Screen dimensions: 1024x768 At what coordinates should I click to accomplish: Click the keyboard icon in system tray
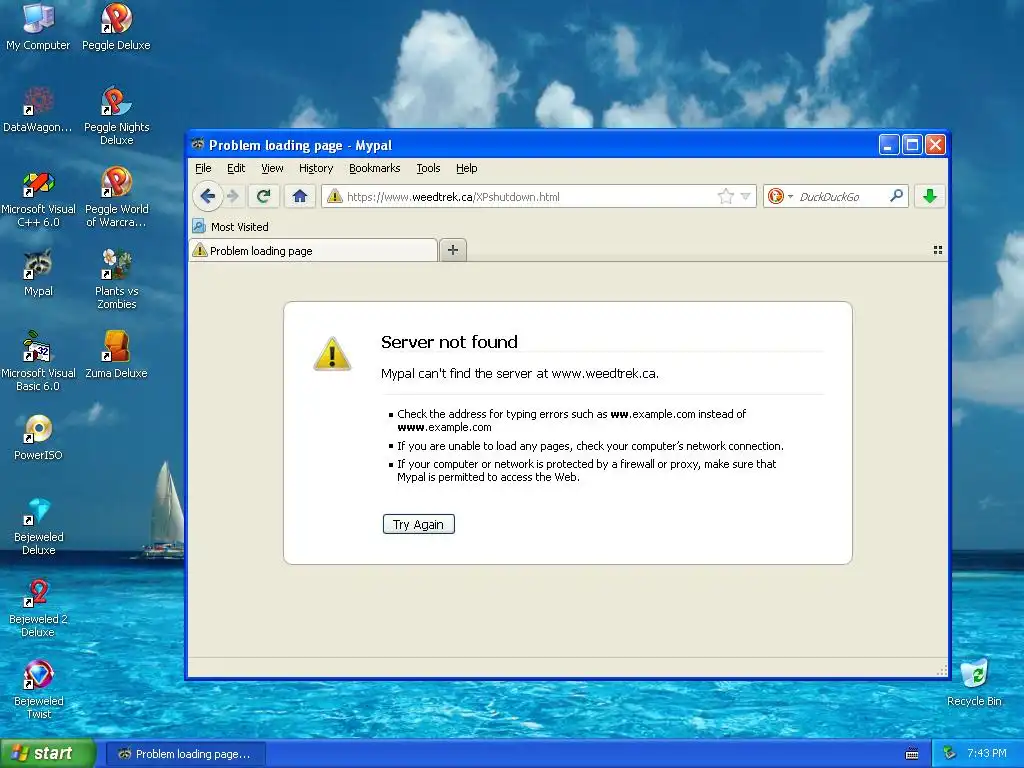tap(912, 754)
